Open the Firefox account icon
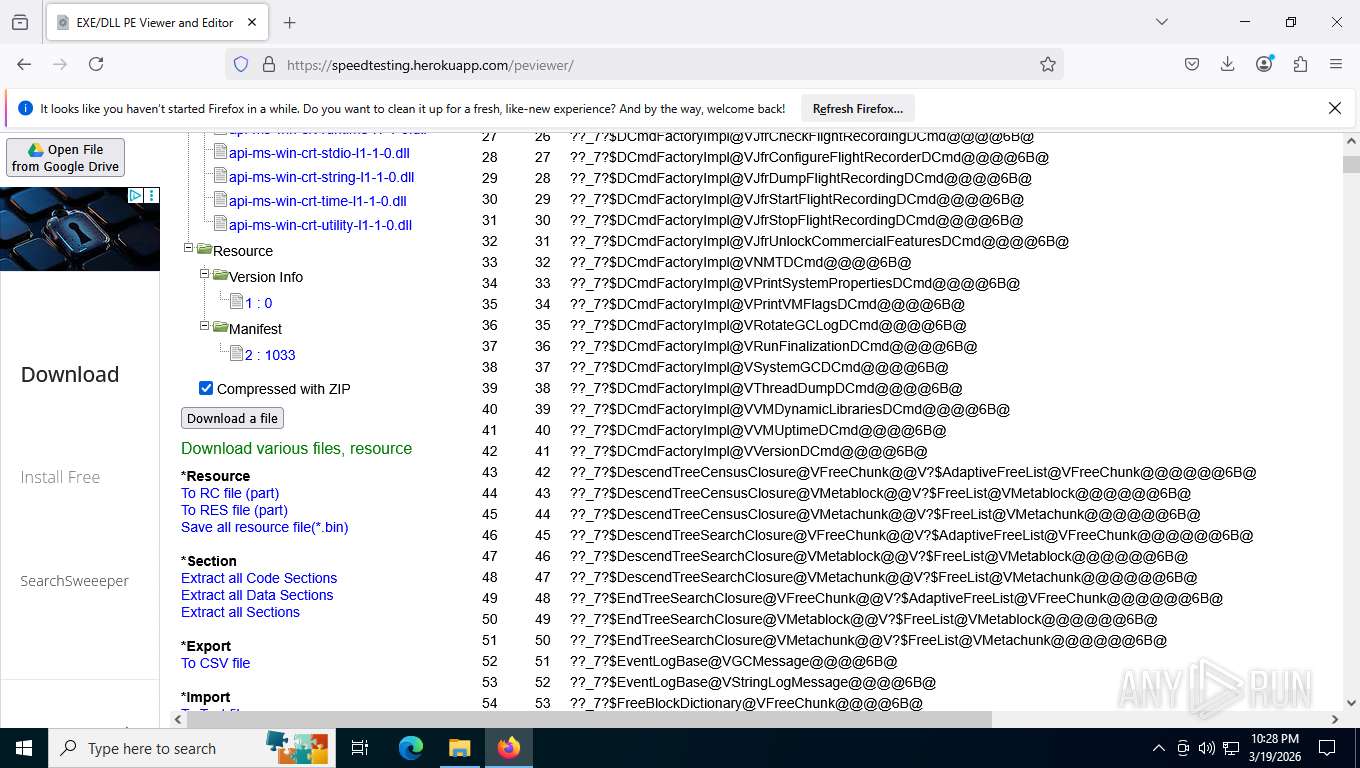The image size is (1360, 768). point(1264,64)
